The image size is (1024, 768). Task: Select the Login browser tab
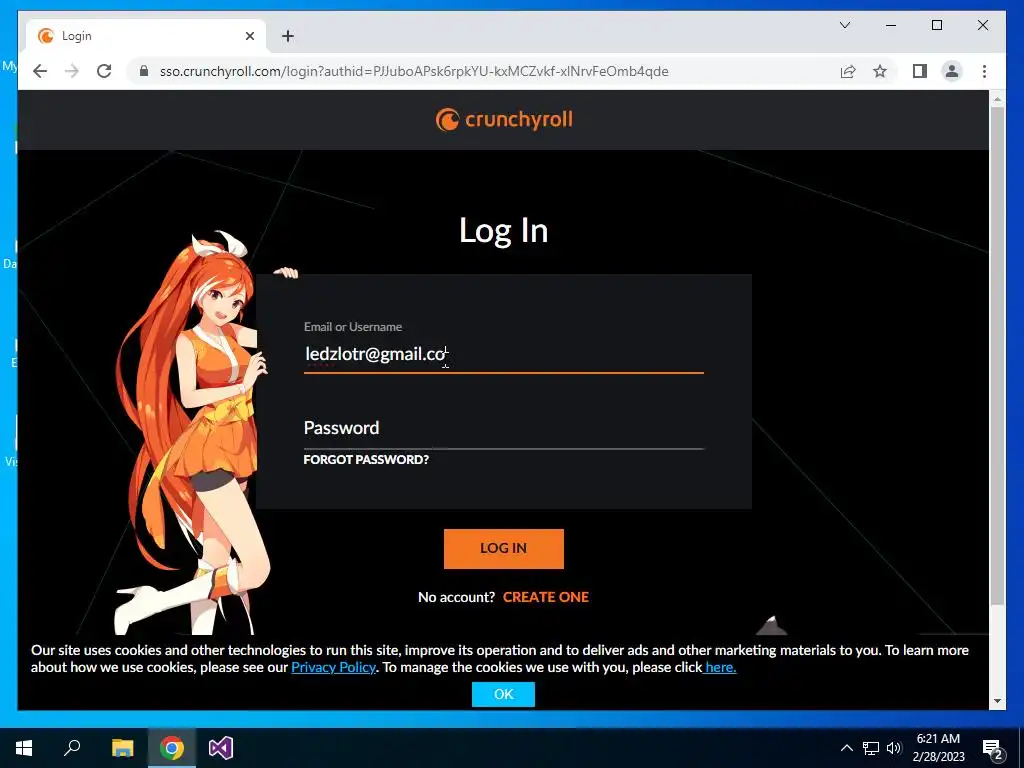146,36
